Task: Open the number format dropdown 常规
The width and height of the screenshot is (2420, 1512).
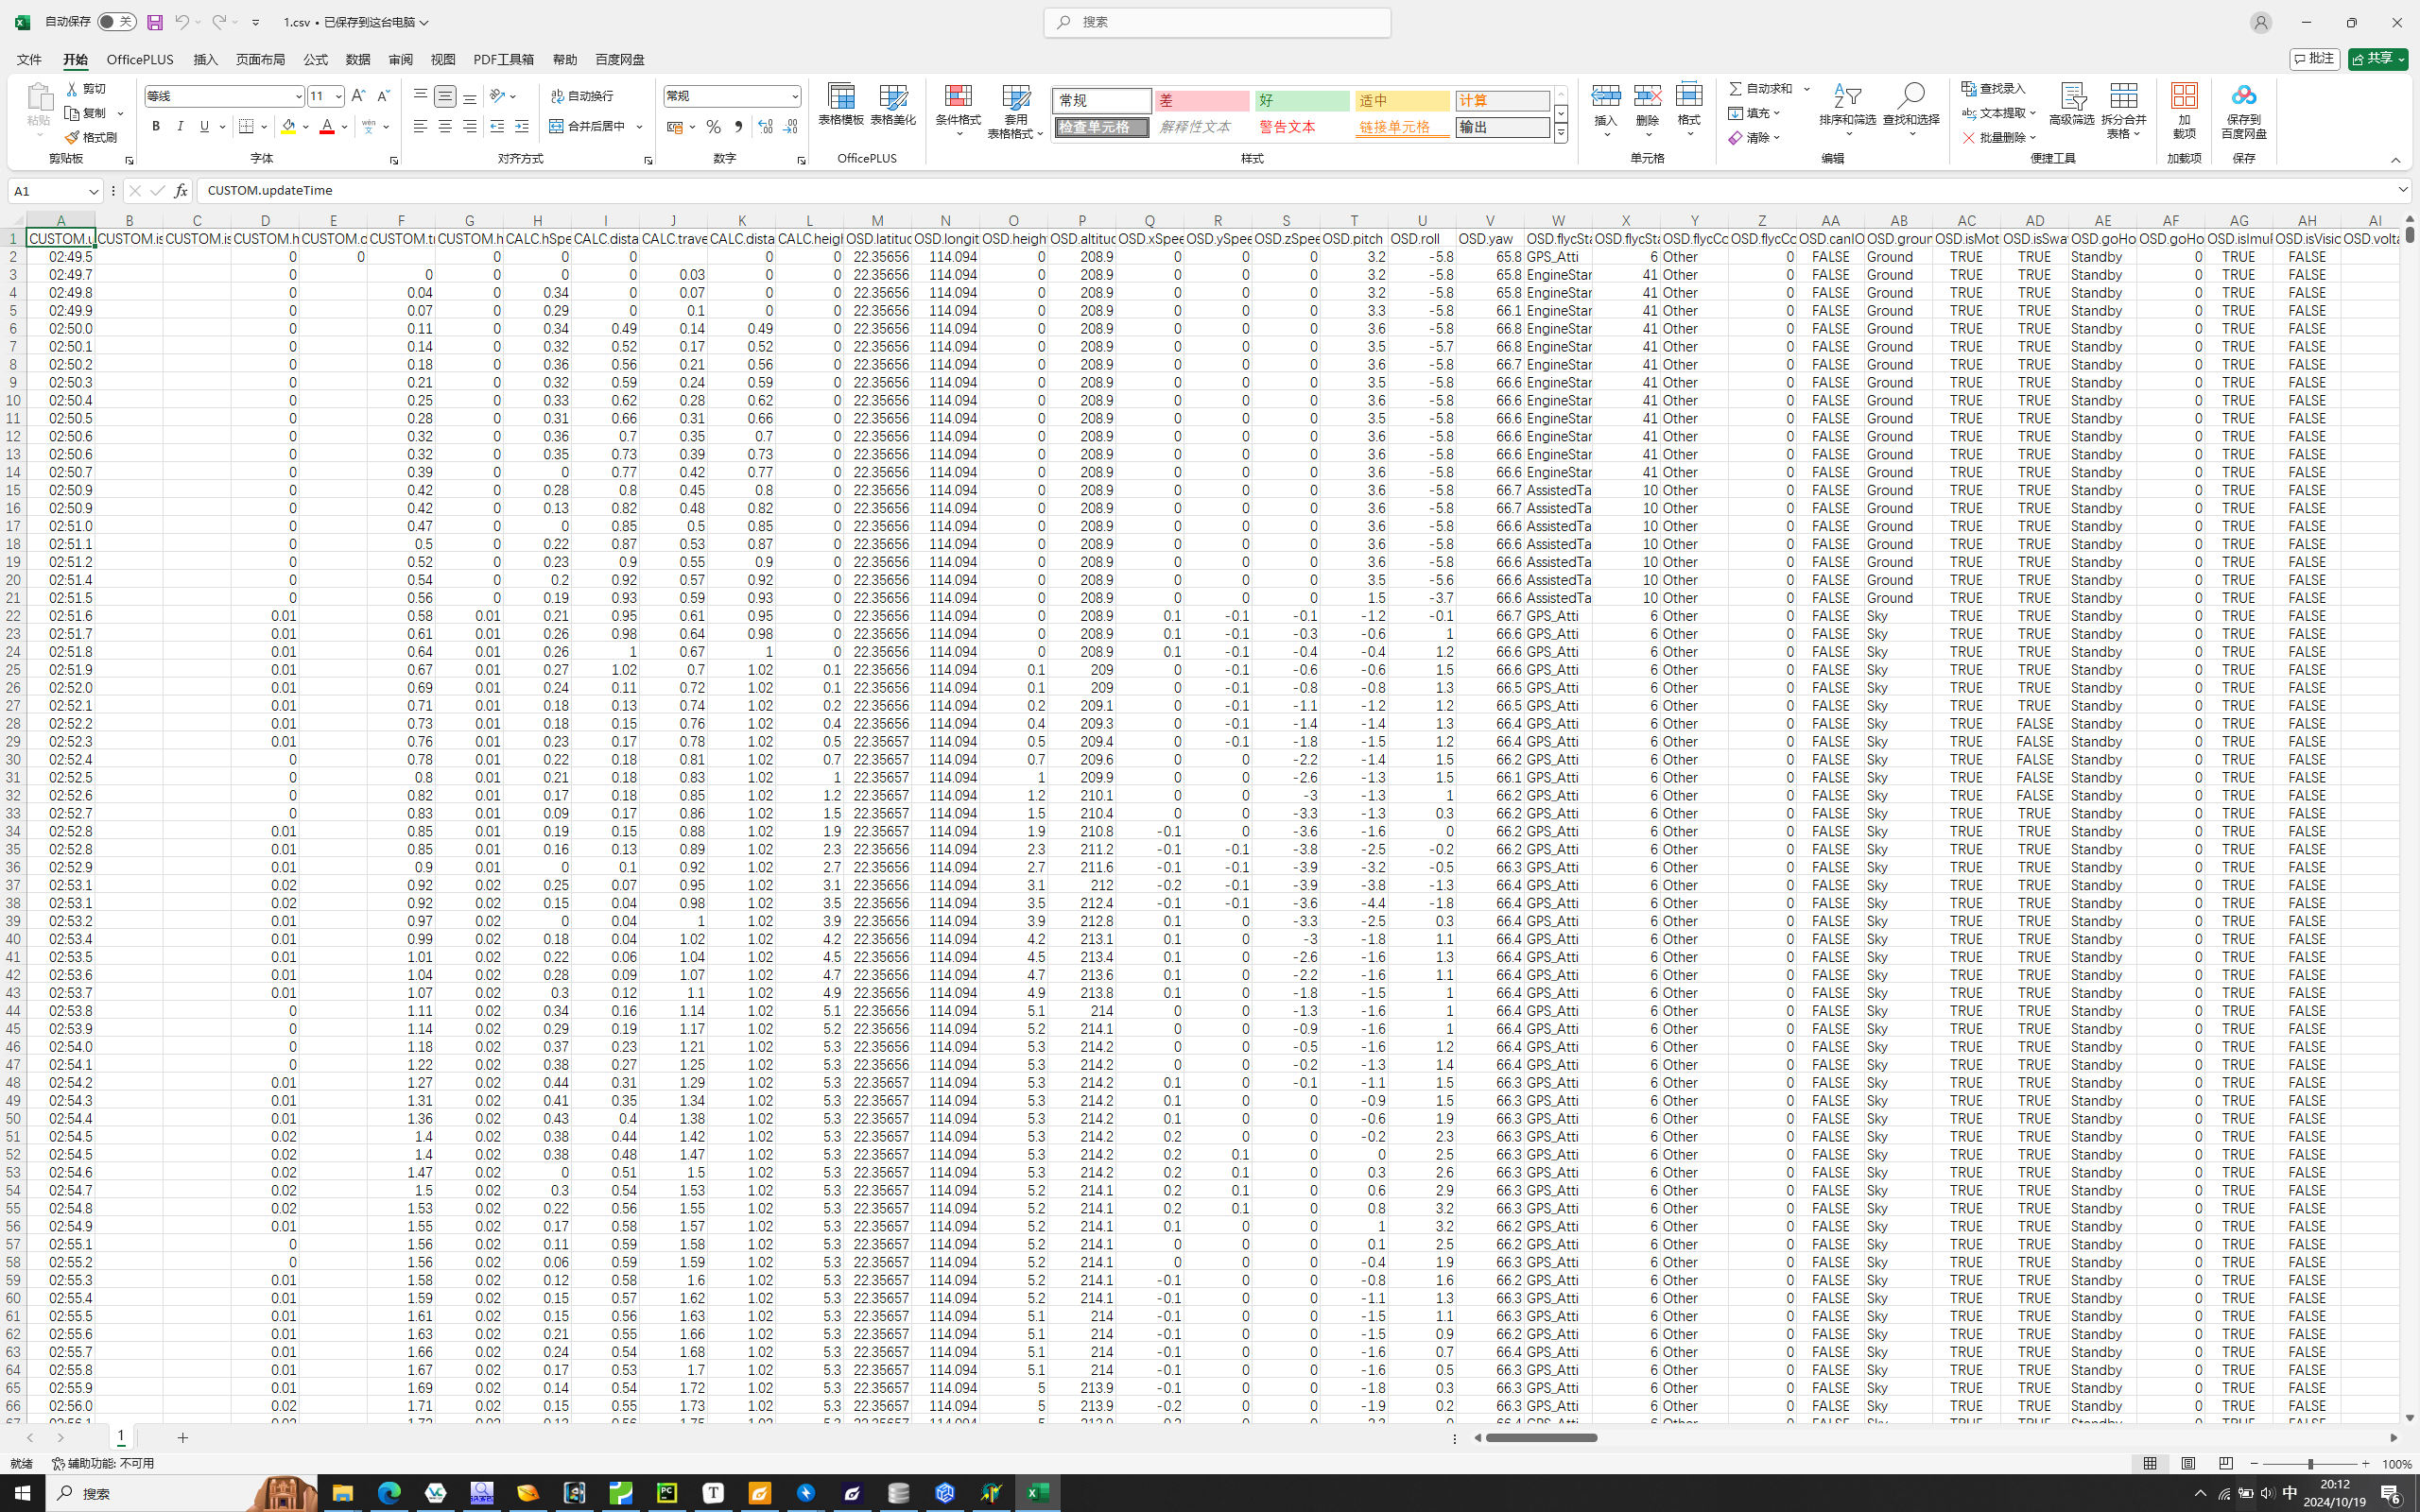Action: coord(795,96)
